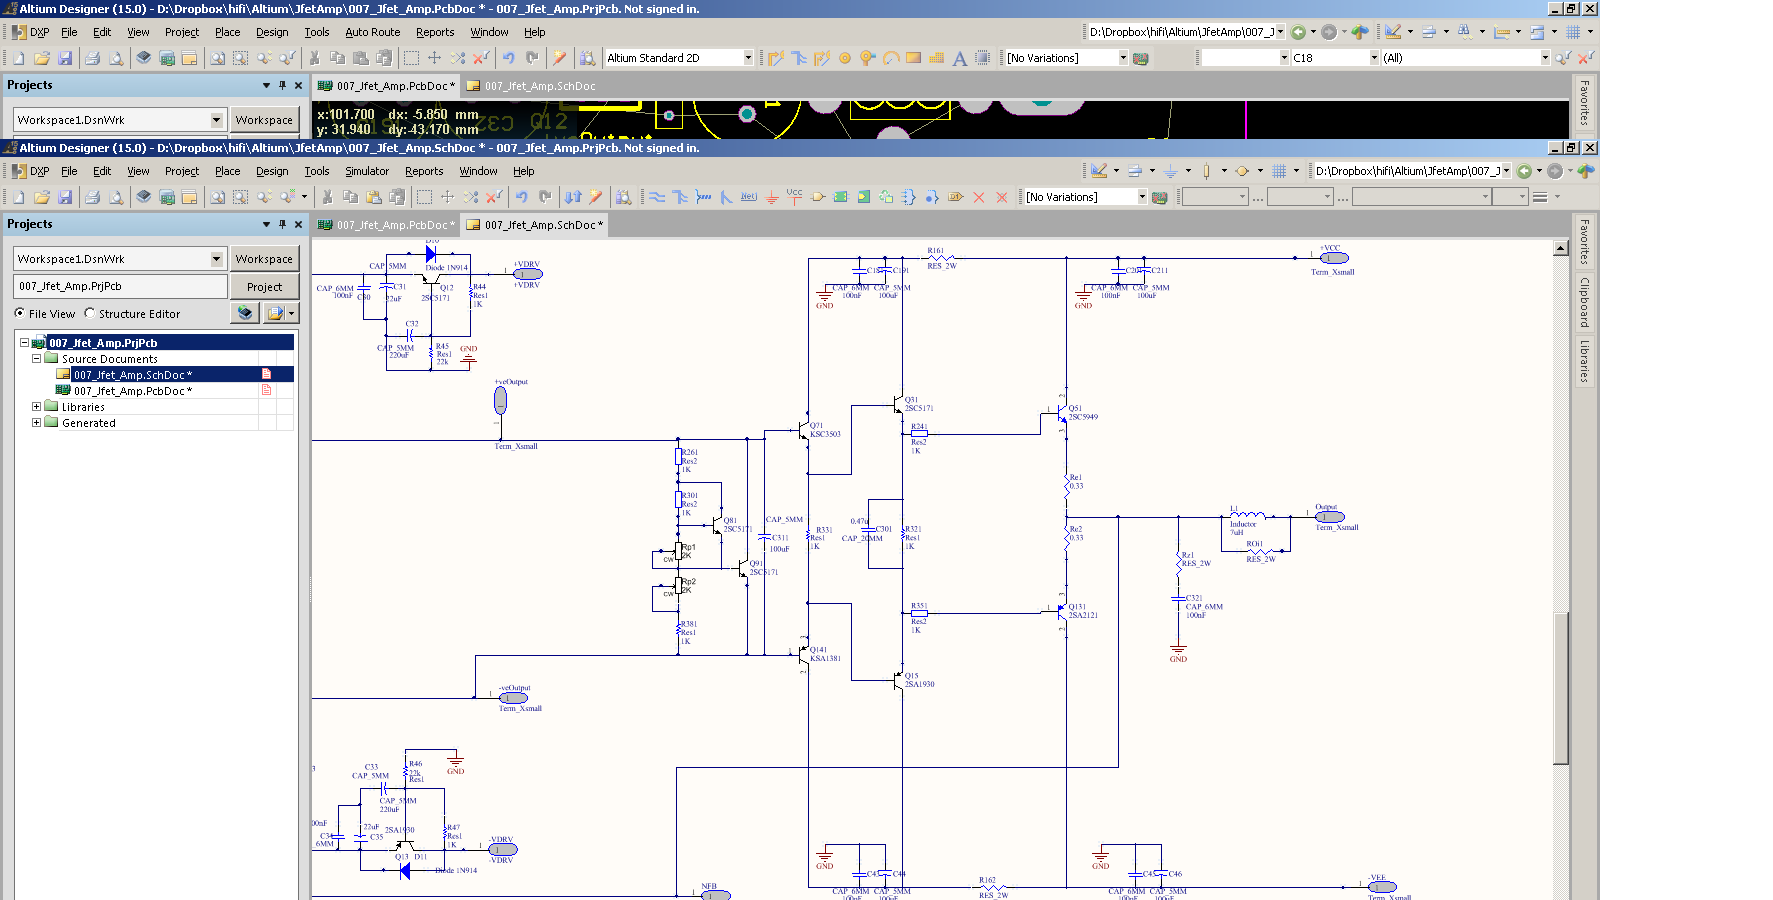Click zoom-to-fit document icon in schematic toolbar
This screenshot has height=900, width=1773.
pos(217,197)
